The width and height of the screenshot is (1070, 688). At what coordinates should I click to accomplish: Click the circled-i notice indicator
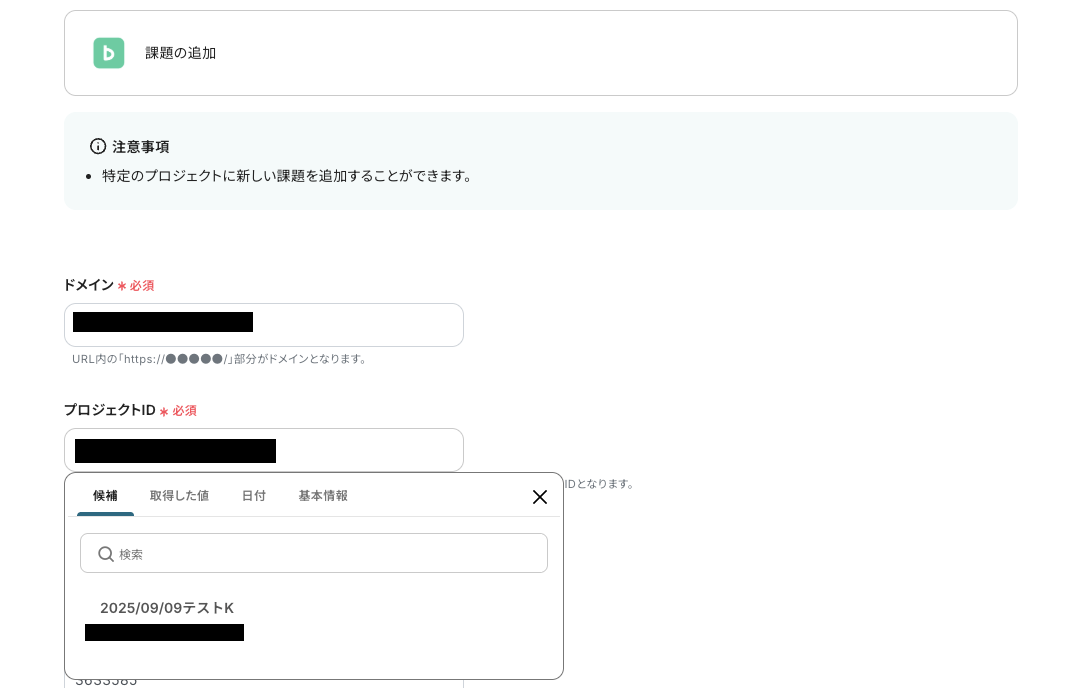click(98, 146)
